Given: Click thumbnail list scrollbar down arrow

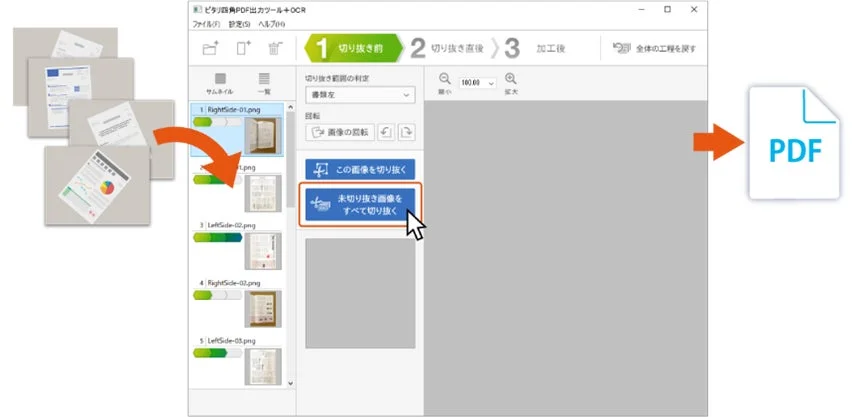Looking at the screenshot, I should (x=290, y=384).
